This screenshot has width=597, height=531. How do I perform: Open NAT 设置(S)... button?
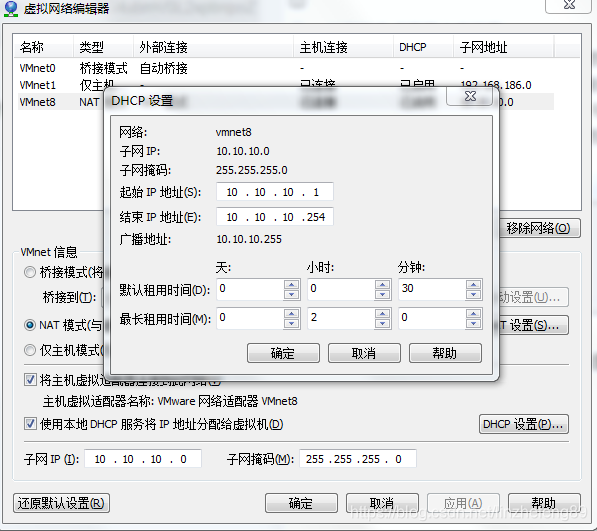534,325
